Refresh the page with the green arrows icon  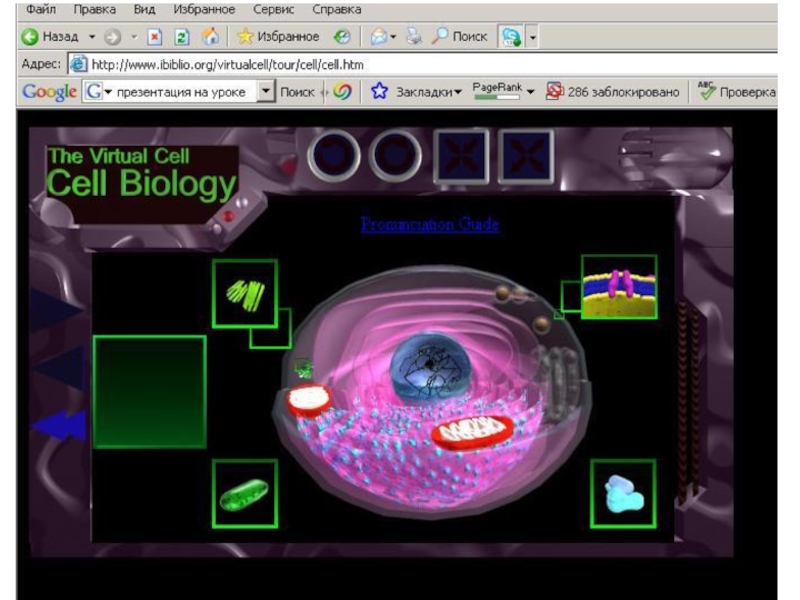coord(182,37)
